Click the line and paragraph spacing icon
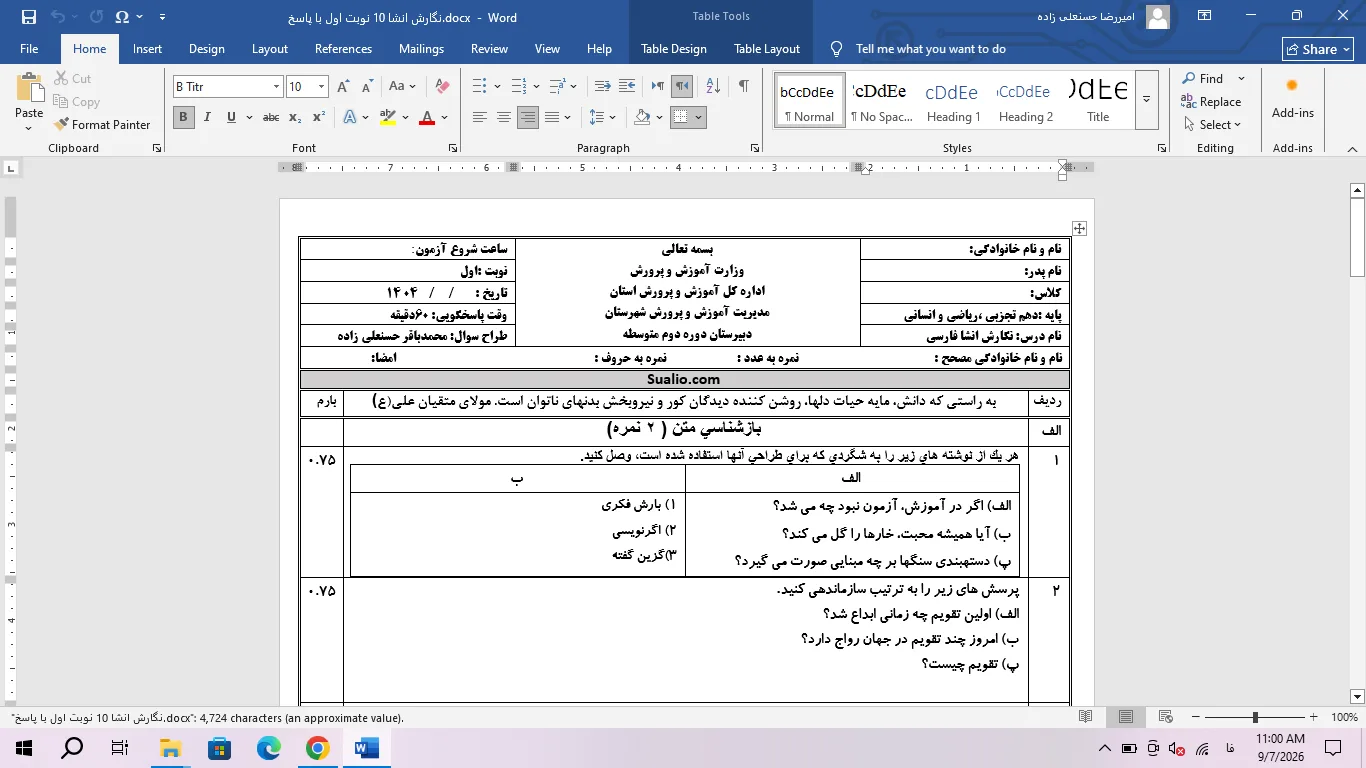This screenshot has width=1366, height=768. tap(596, 117)
